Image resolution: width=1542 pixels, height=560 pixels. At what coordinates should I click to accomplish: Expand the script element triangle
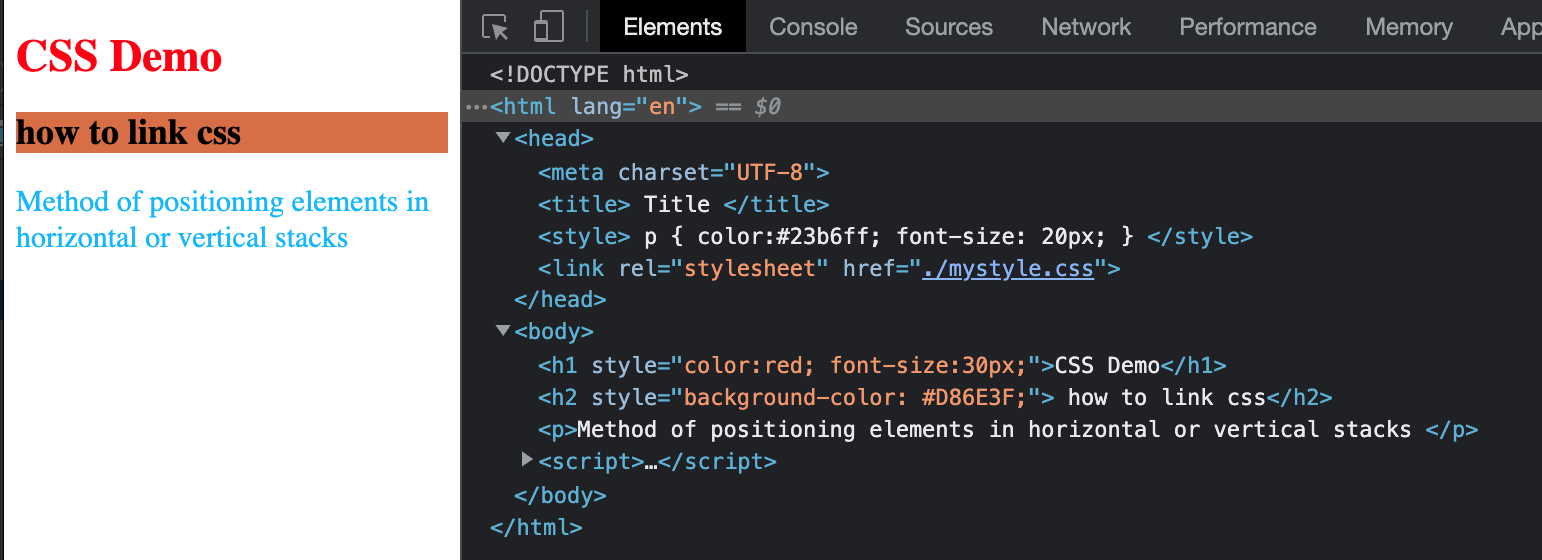tap(528, 460)
